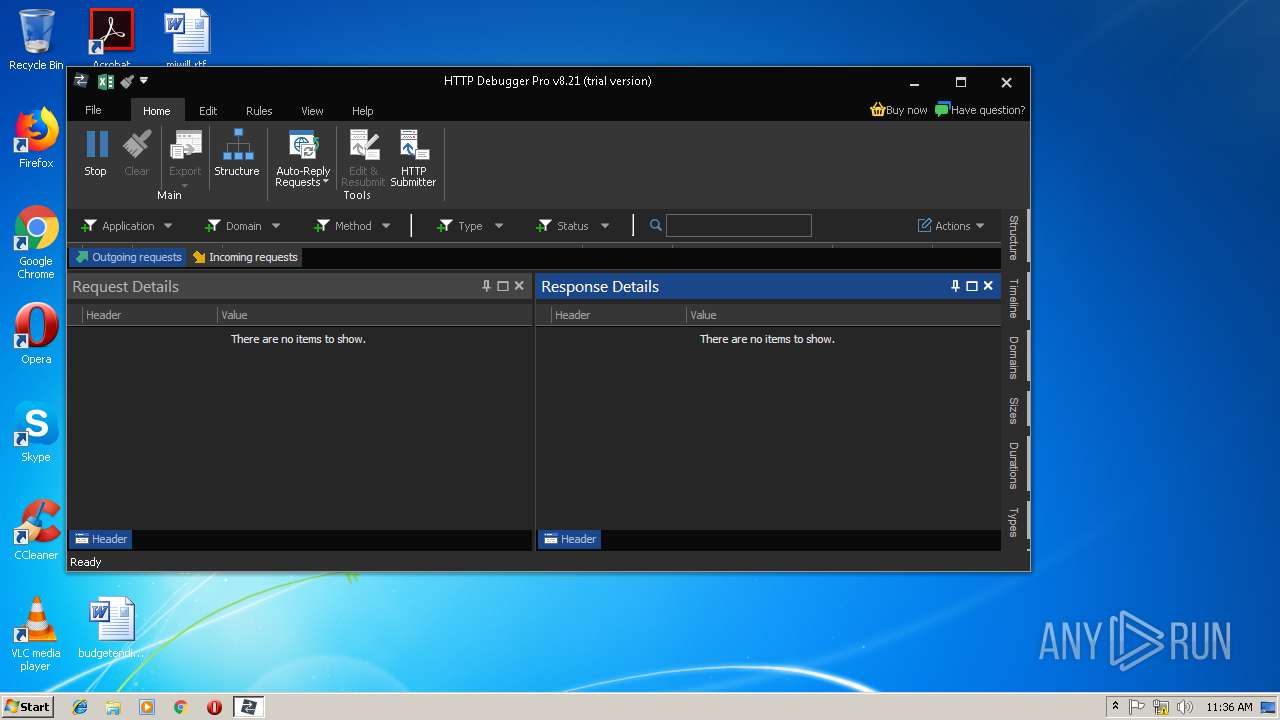Click Header column in Request Details
Viewport: 1280px width, 720px height.
coord(149,315)
